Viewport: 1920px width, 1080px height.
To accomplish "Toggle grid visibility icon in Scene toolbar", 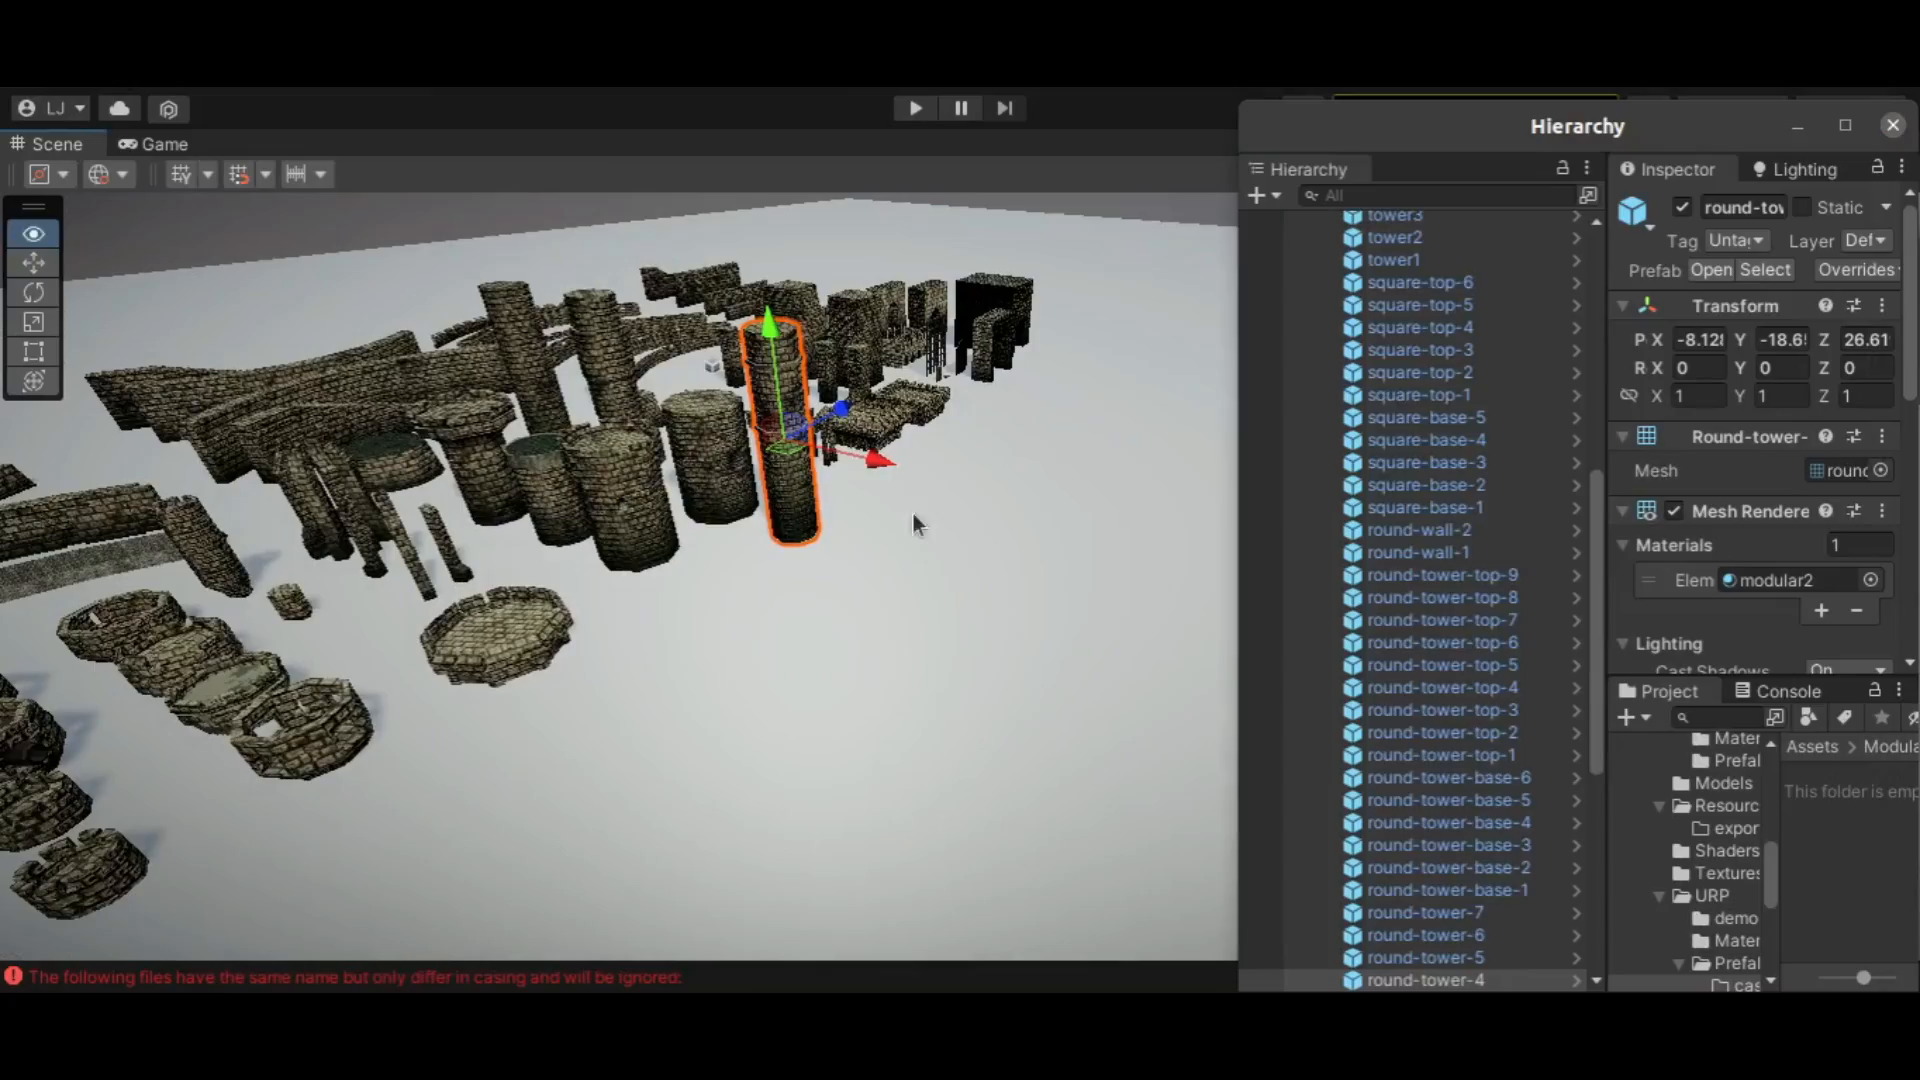I will pyautogui.click(x=181, y=174).
